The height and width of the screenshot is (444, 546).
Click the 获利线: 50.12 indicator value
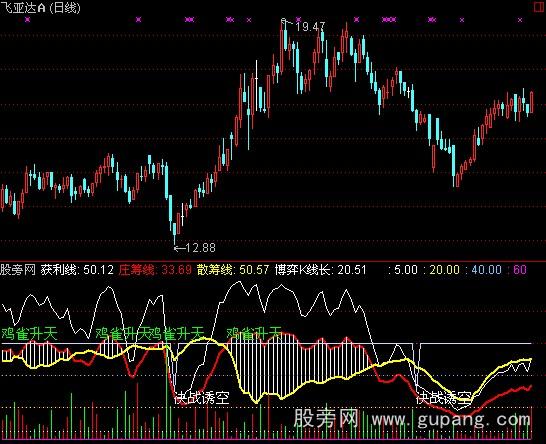click(77, 270)
